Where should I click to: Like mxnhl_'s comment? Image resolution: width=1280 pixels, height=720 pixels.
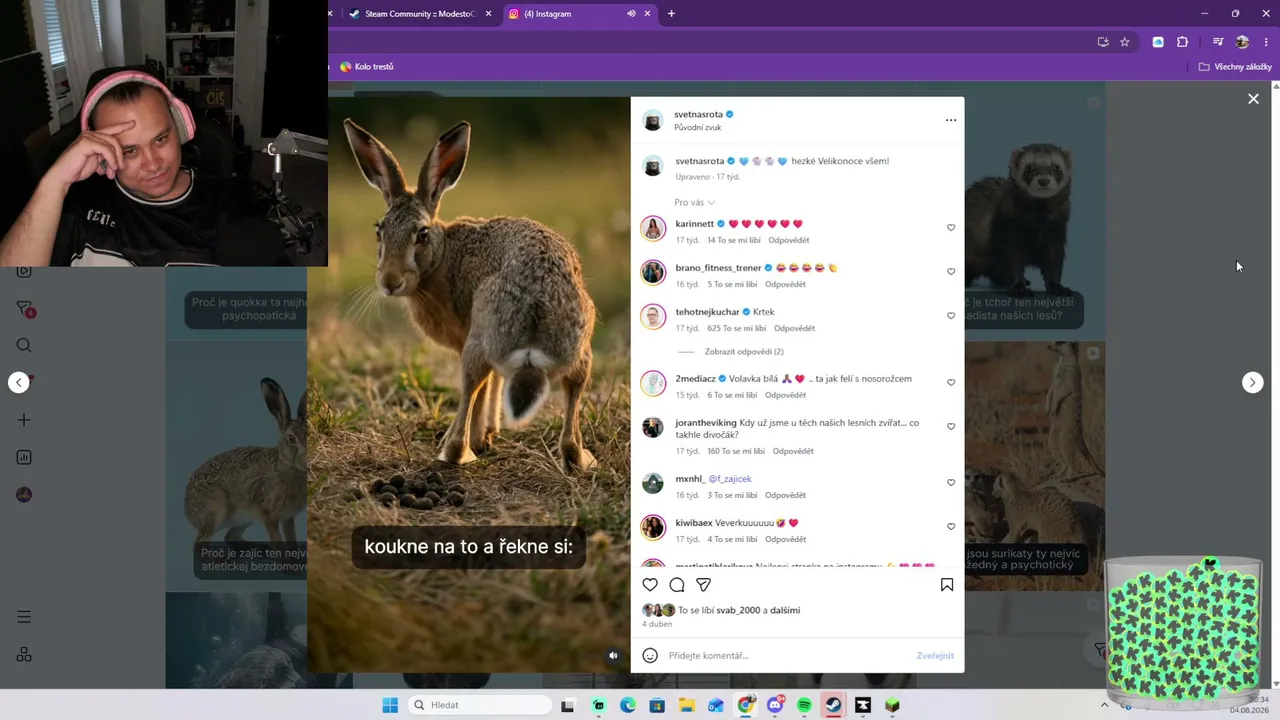tap(951, 483)
